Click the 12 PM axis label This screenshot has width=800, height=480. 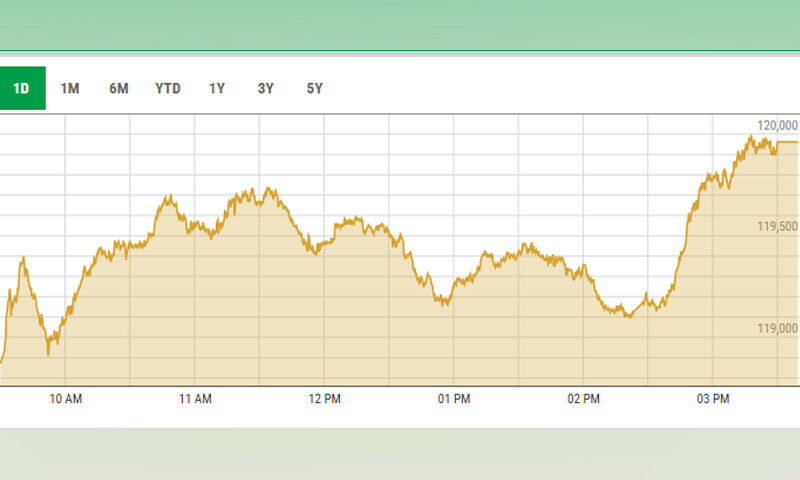[x=324, y=400]
